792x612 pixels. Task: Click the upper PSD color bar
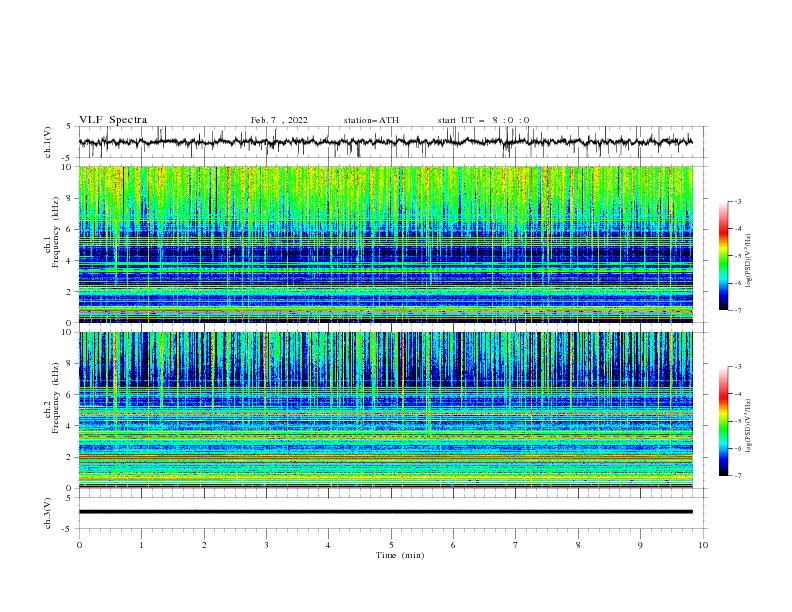[723, 255]
